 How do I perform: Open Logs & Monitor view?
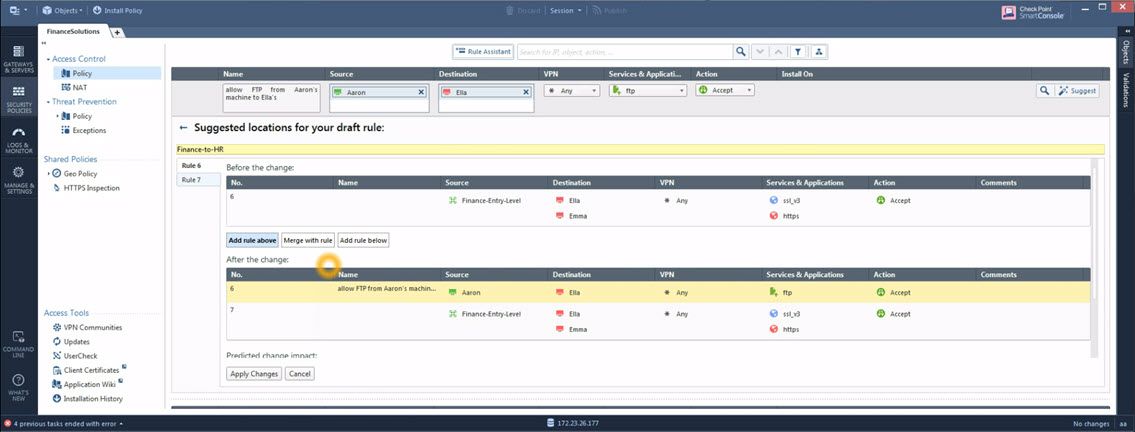(18, 139)
